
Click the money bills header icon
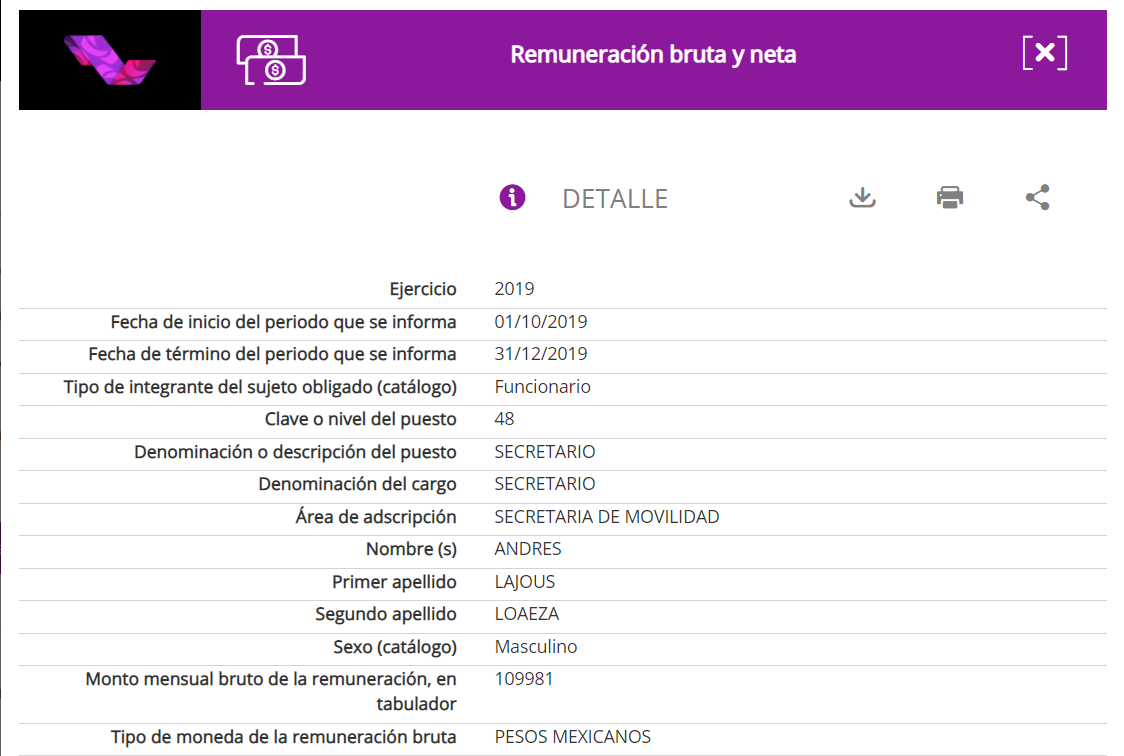pyautogui.click(x=271, y=60)
